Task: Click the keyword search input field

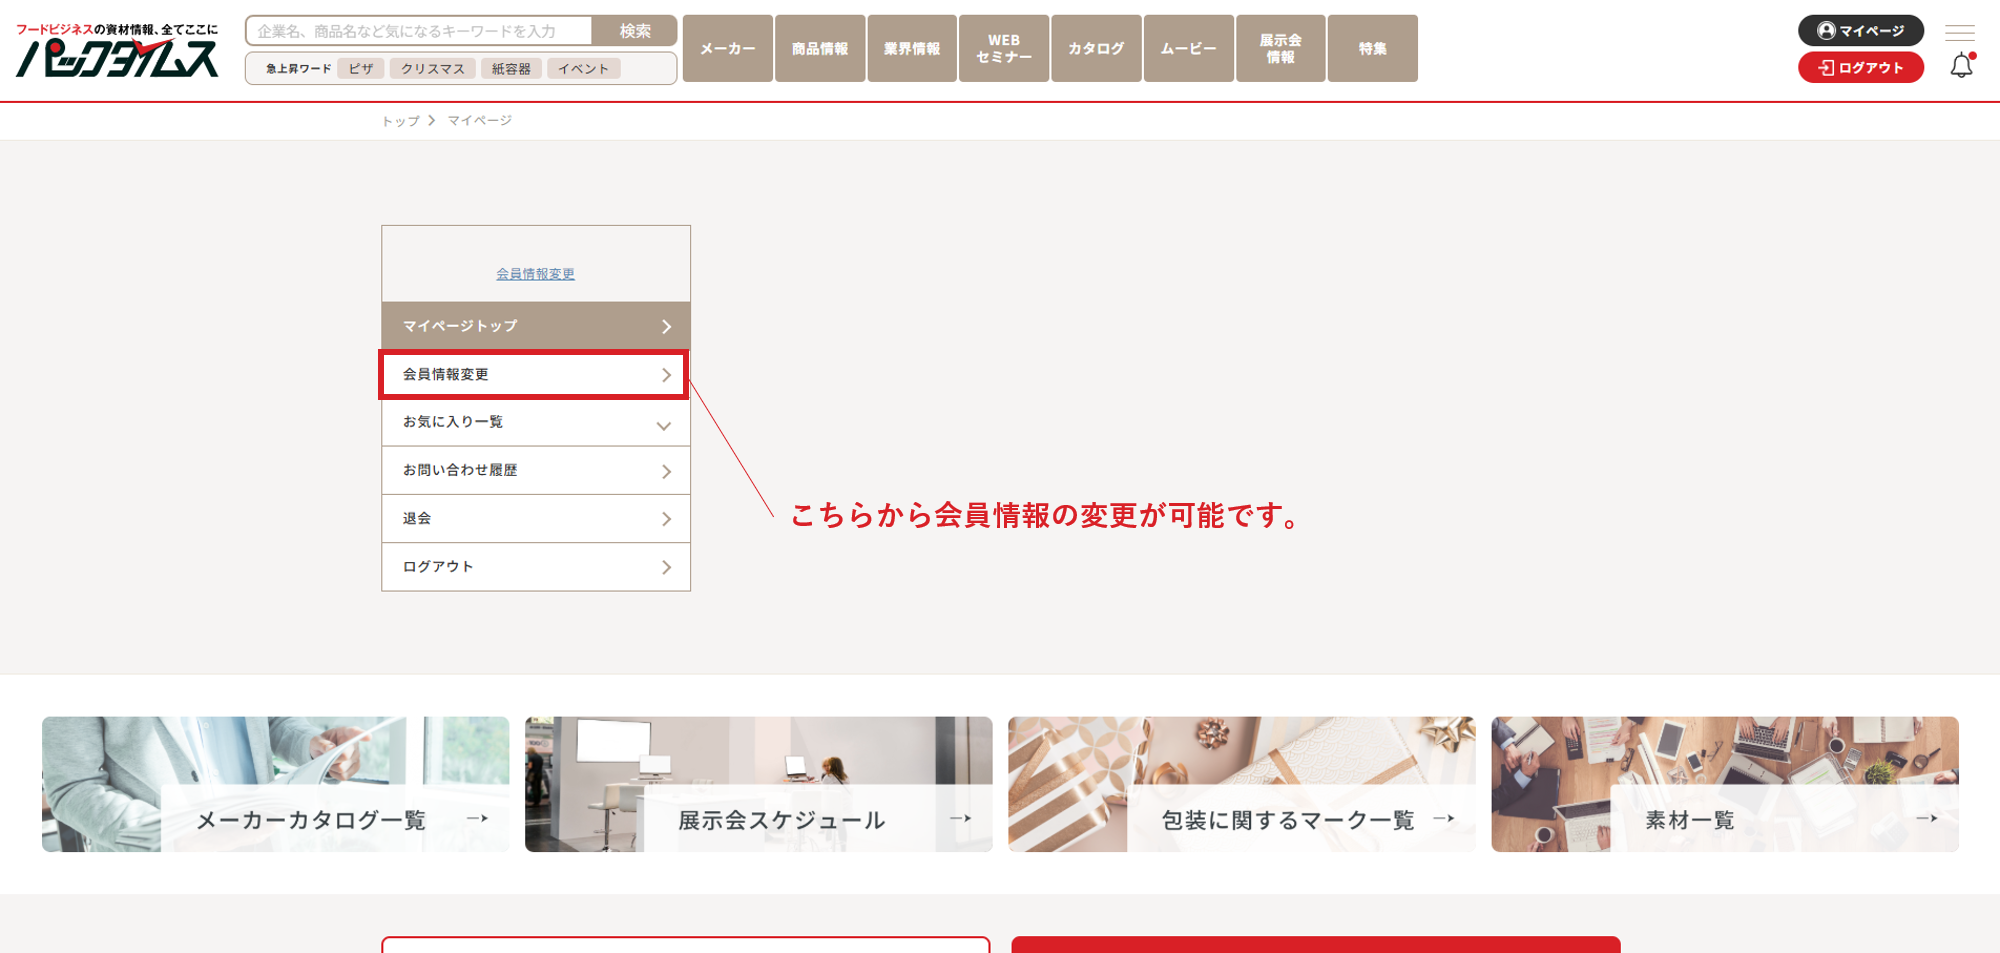Action: (420, 31)
